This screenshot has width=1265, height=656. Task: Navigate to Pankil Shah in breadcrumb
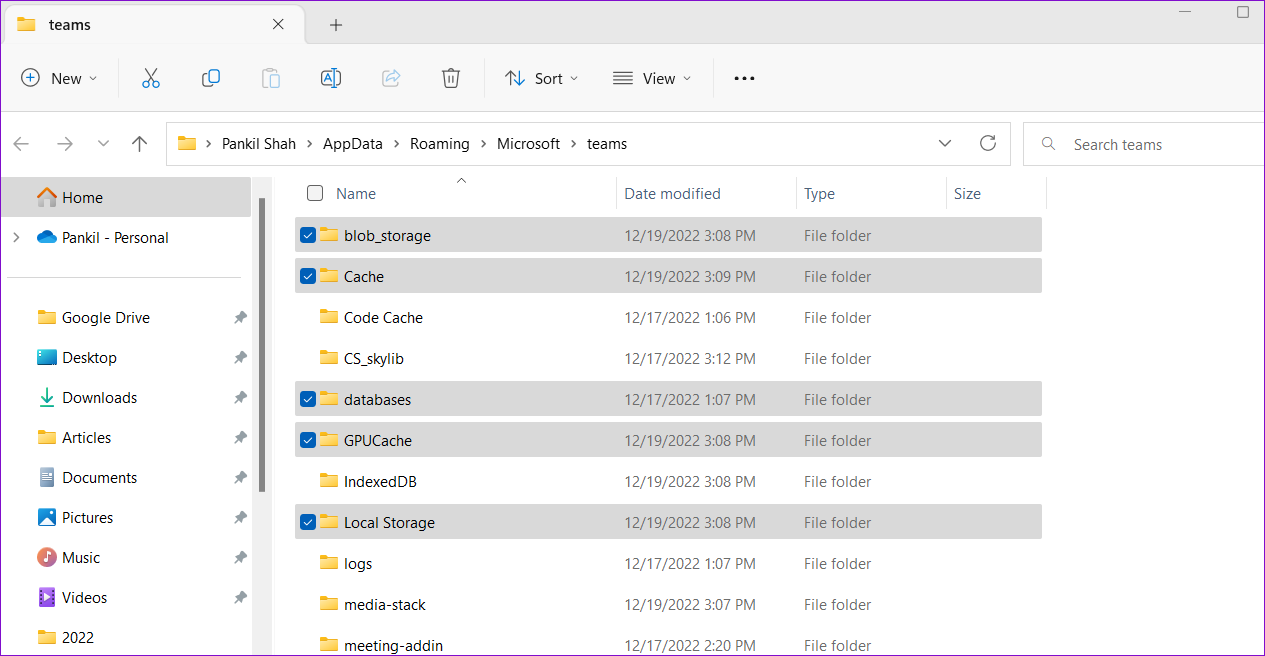[259, 144]
